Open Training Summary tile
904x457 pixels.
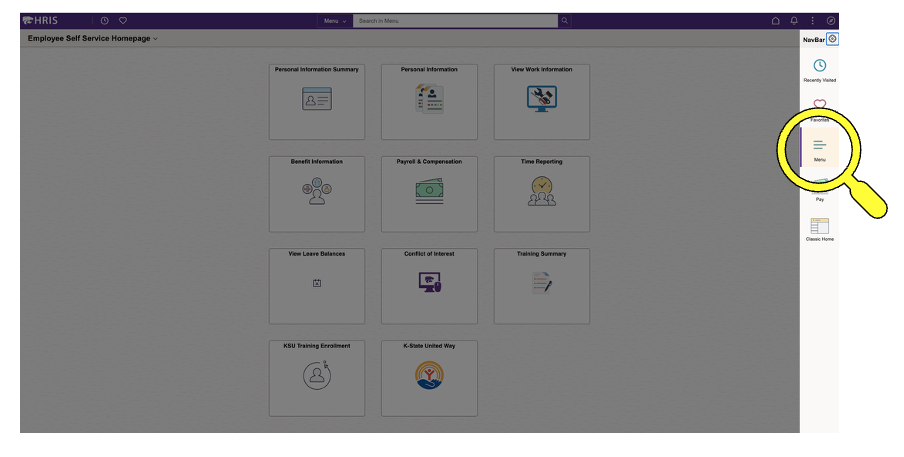[x=541, y=286]
